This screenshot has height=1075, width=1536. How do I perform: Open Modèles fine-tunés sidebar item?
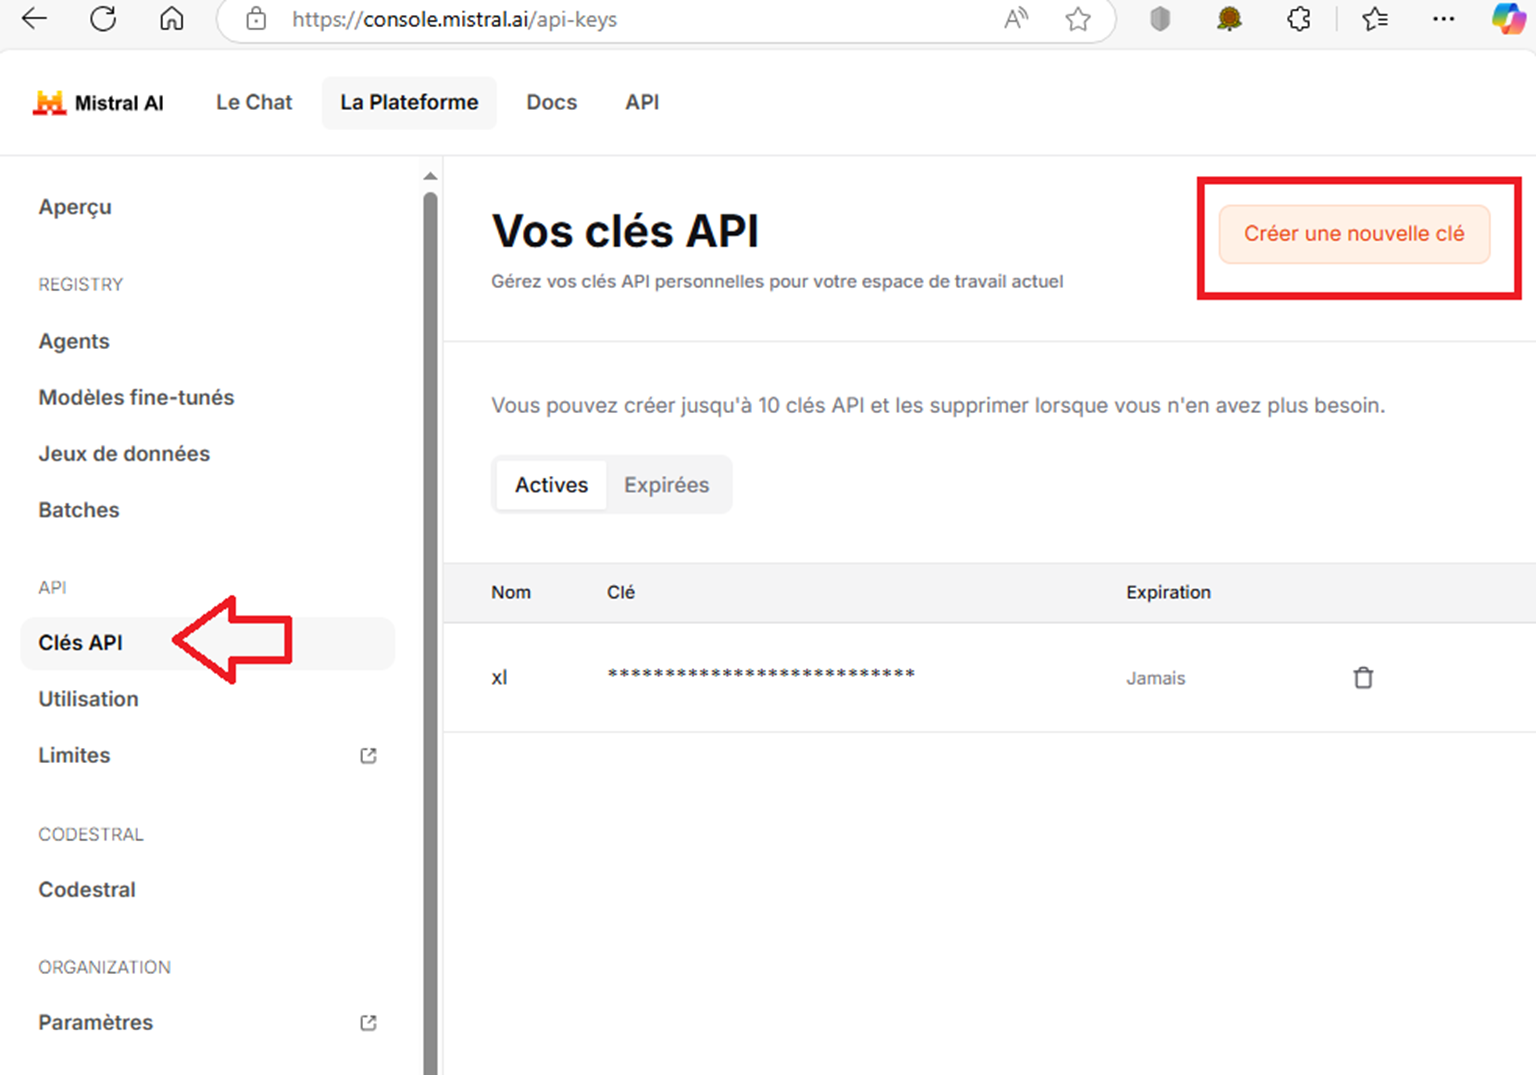pos(136,397)
